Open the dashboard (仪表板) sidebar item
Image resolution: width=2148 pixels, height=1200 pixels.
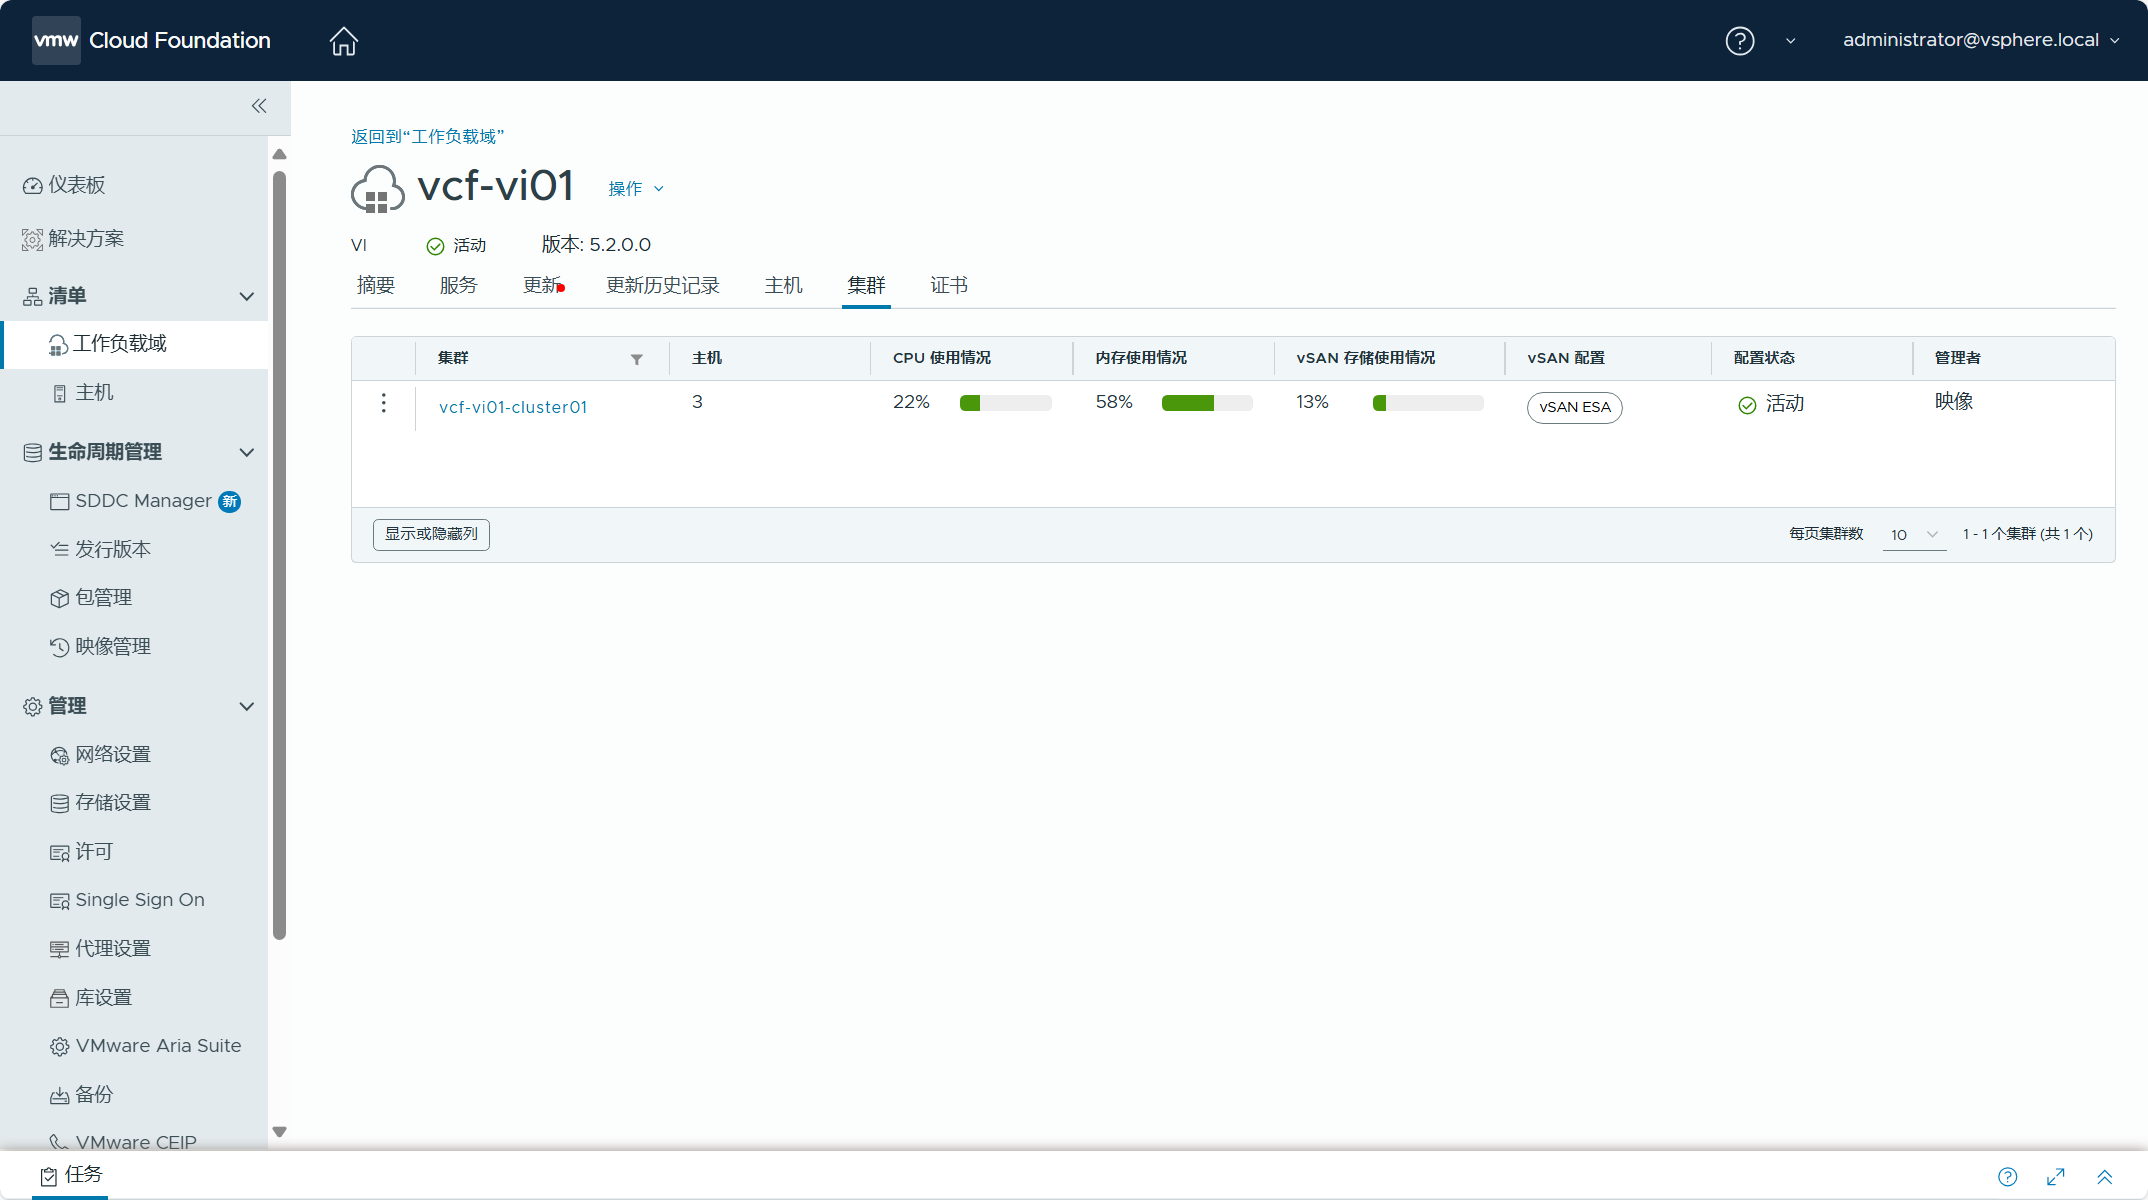(77, 185)
